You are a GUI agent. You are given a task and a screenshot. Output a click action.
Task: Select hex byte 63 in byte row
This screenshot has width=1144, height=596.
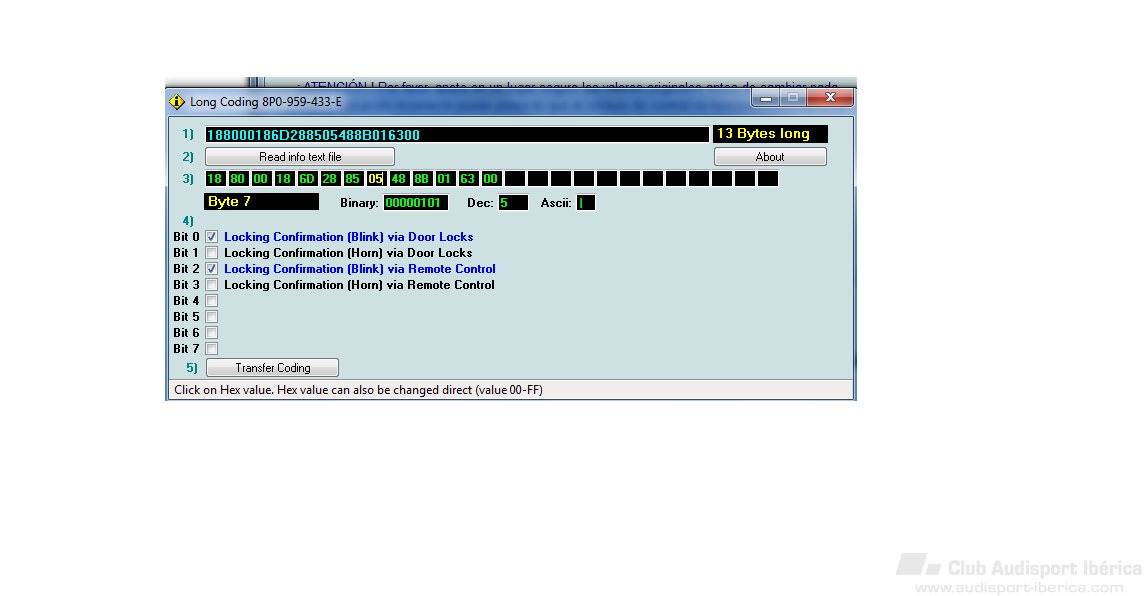(468, 179)
